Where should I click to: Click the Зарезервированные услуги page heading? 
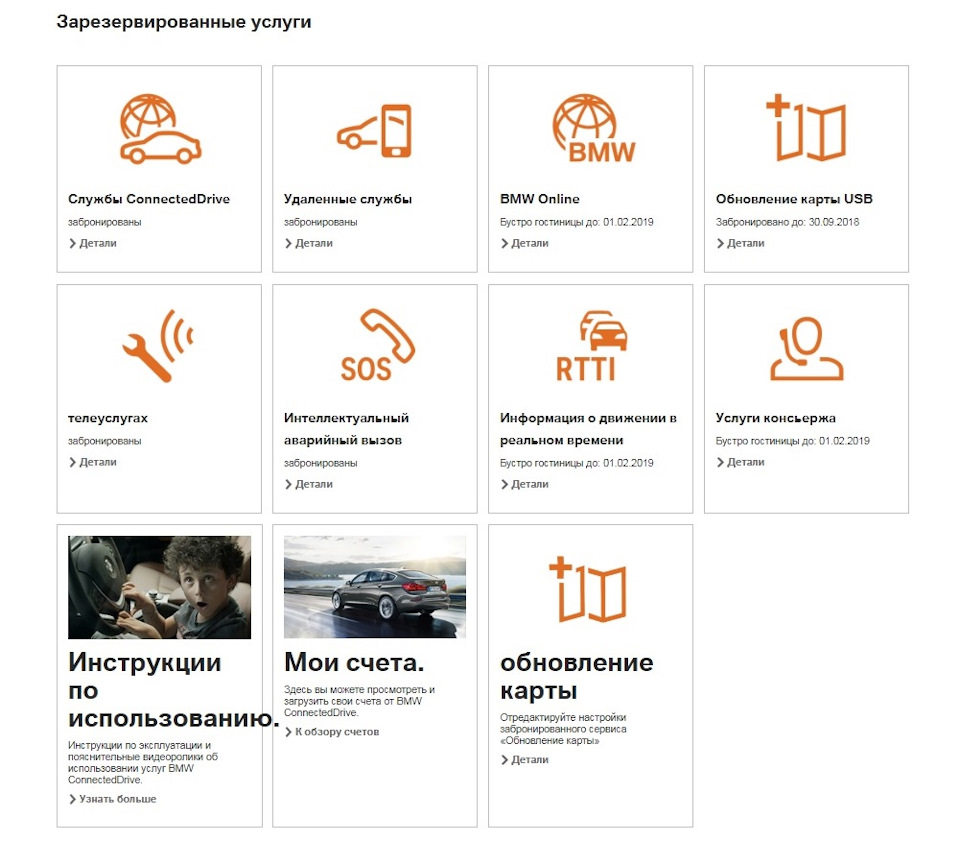pos(184,21)
